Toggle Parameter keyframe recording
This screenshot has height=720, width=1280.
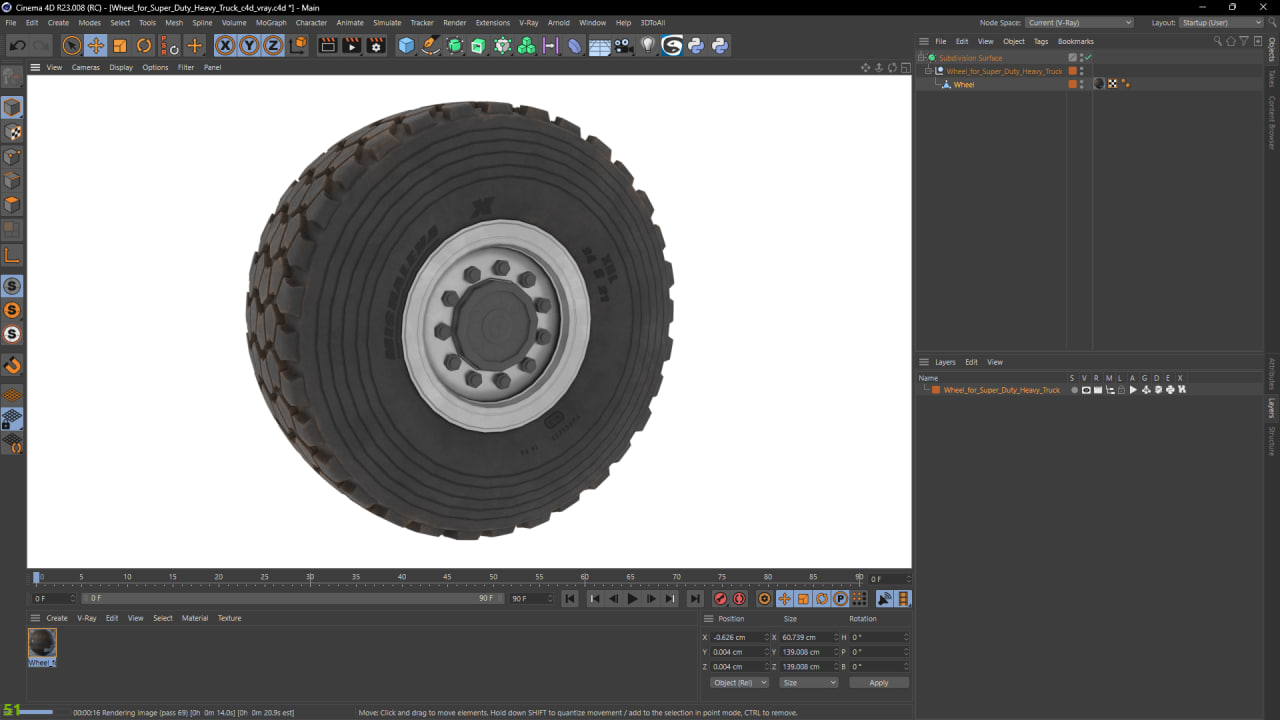point(841,599)
